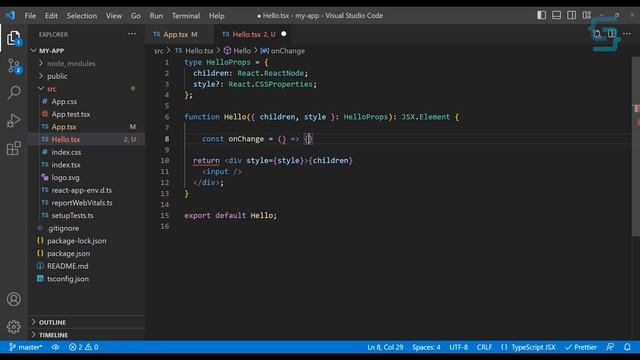Click the feedback icon in status bar

pos(610,347)
